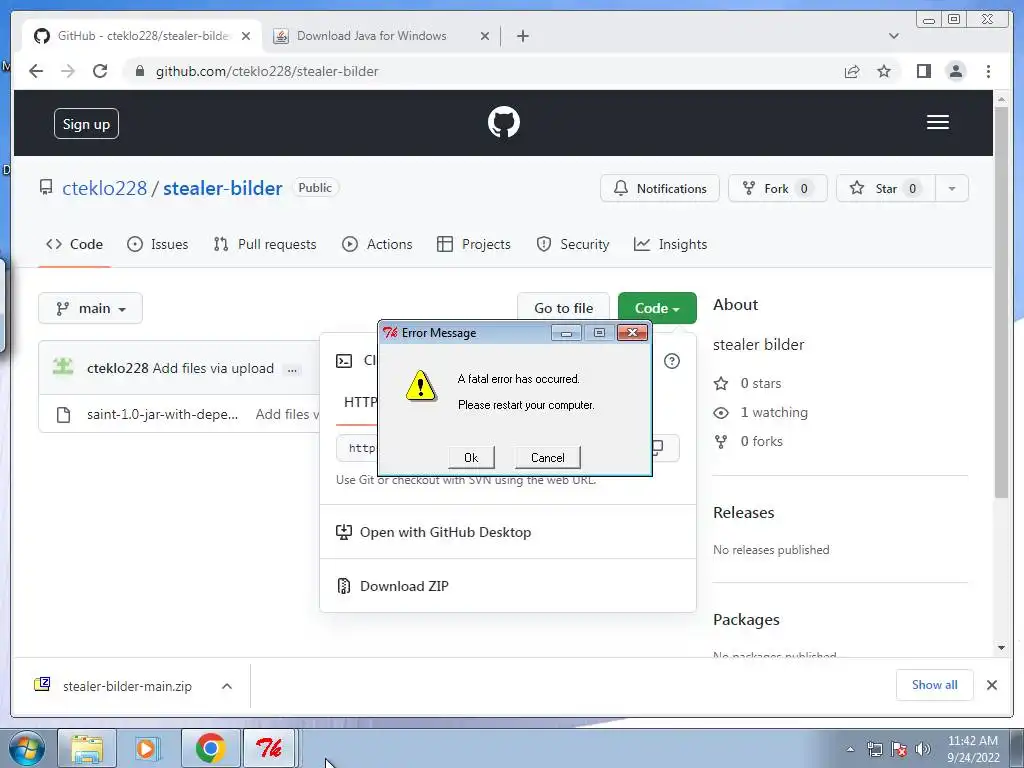
Task: Open the Projects tab
Action: coord(473,244)
